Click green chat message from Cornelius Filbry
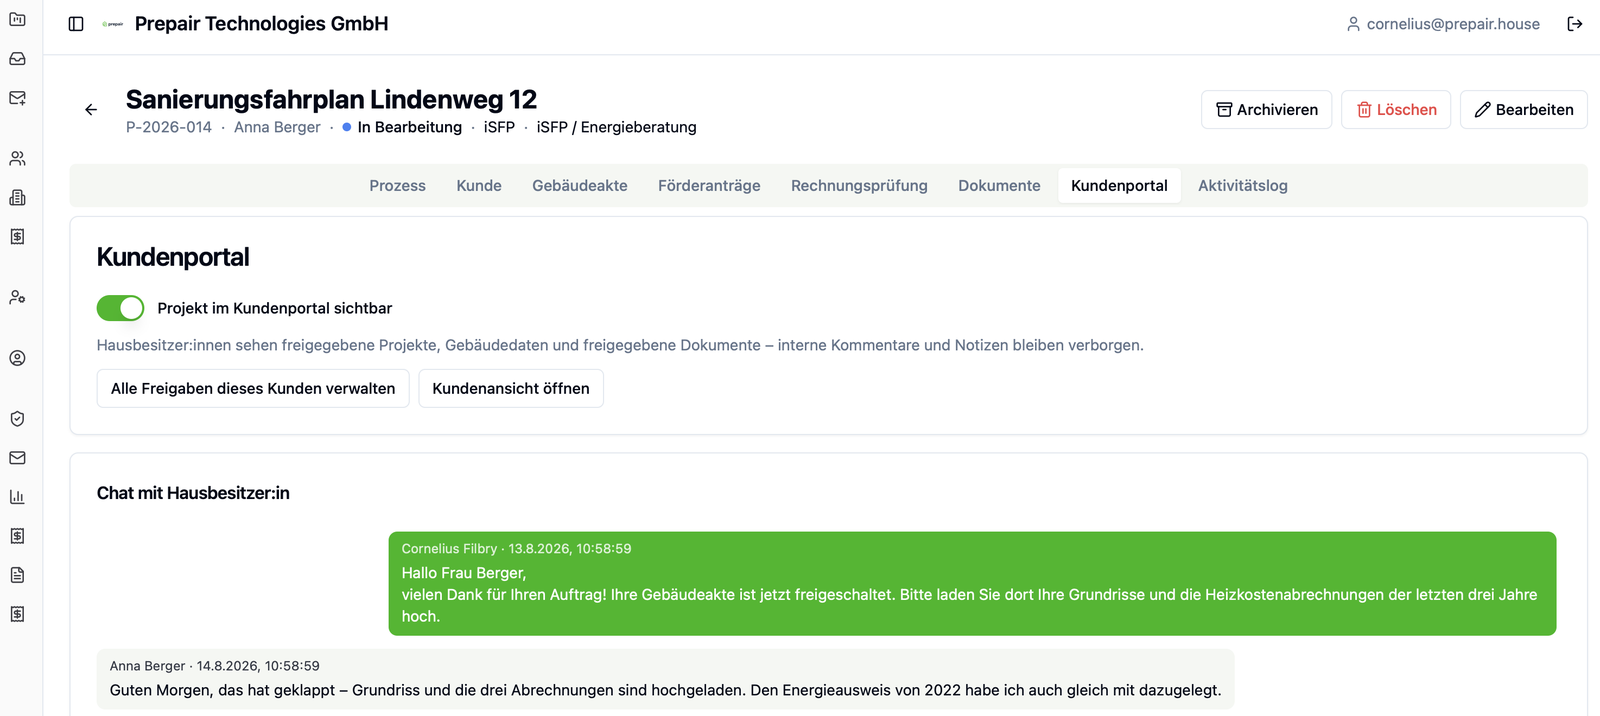Image resolution: width=1600 pixels, height=716 pixels. [x=972, y=584]
